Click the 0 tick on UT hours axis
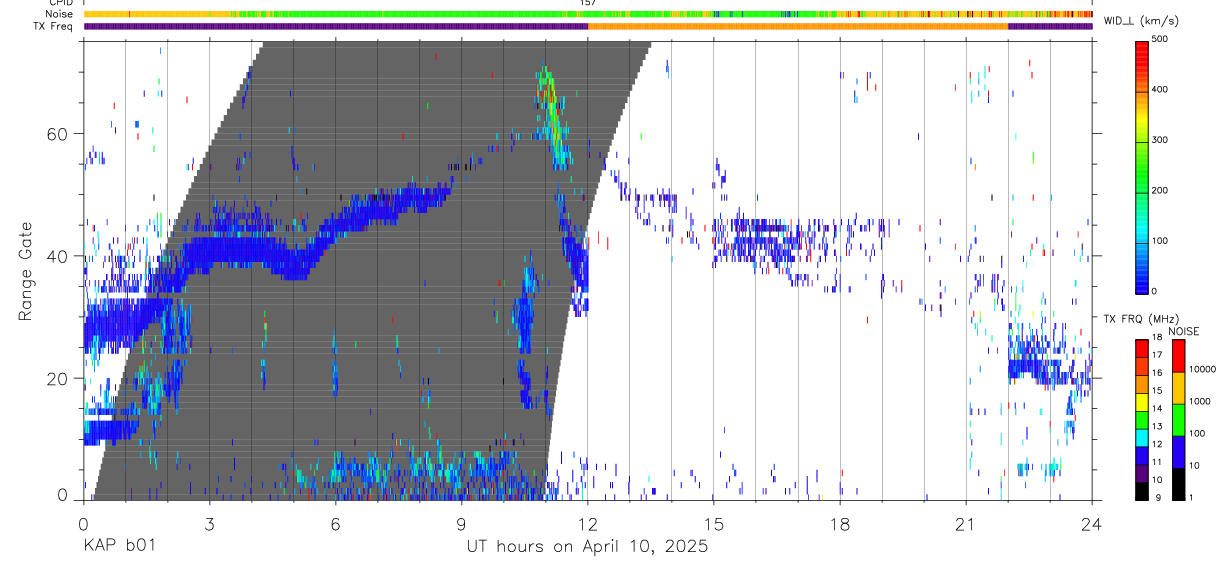This screenshot has height=567, width=1228. click(x=84, y=523)
